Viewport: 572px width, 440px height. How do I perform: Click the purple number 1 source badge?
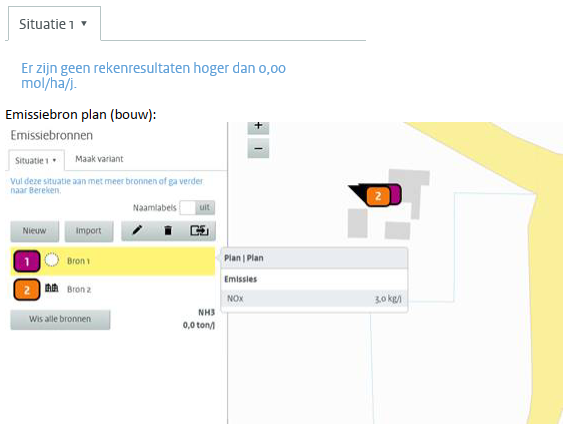click(x=27, y=261)
